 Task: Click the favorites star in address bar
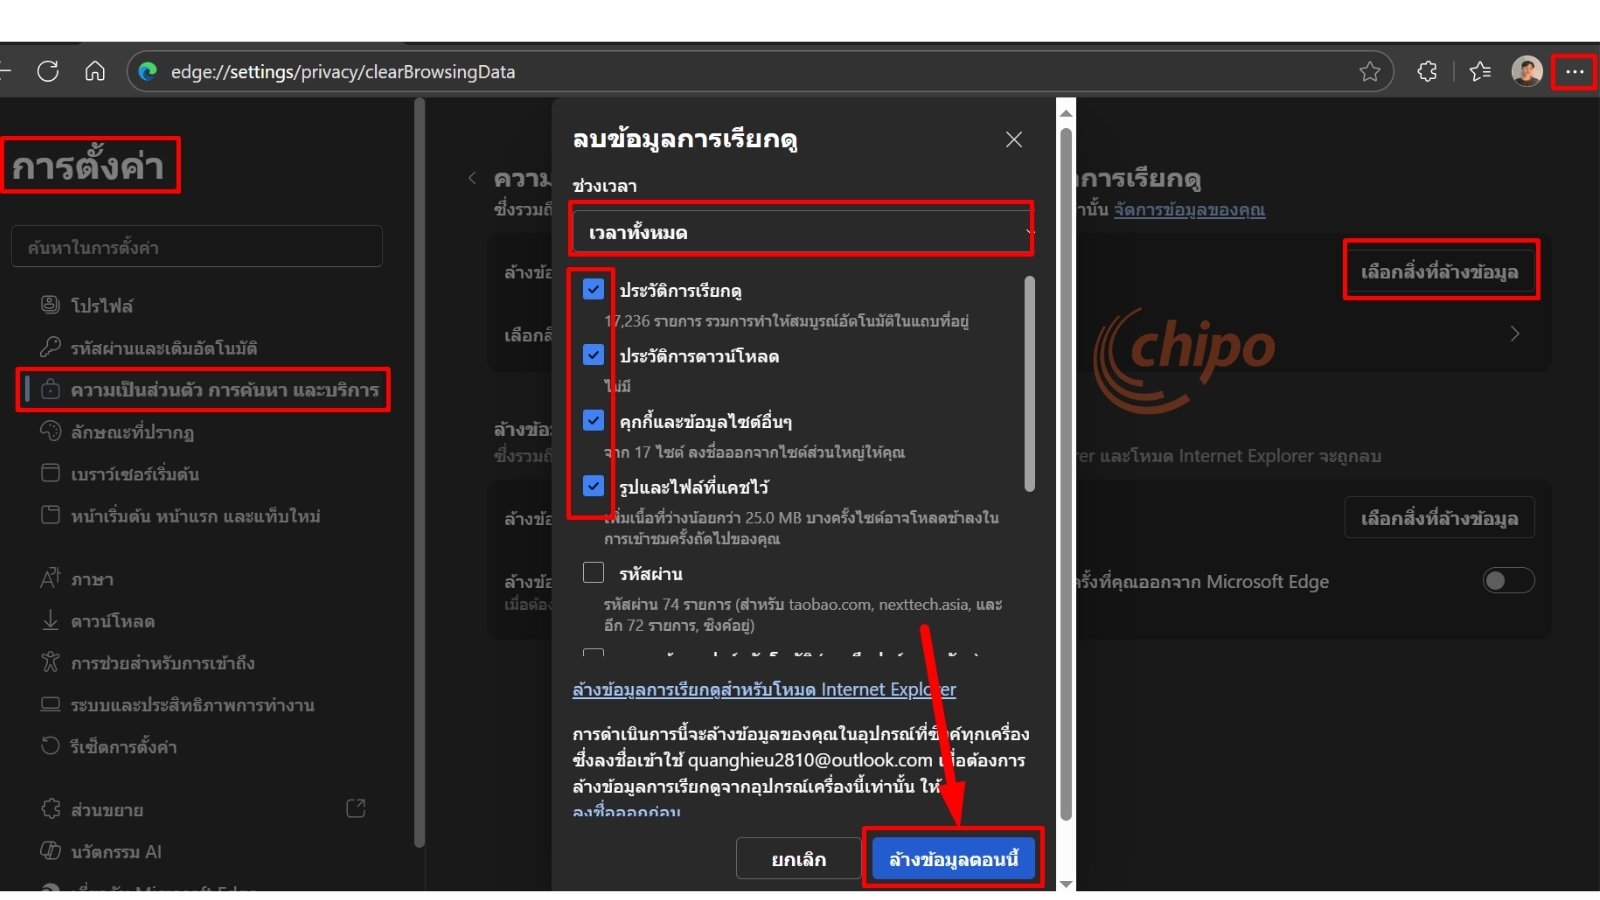tap(1369, 71)
